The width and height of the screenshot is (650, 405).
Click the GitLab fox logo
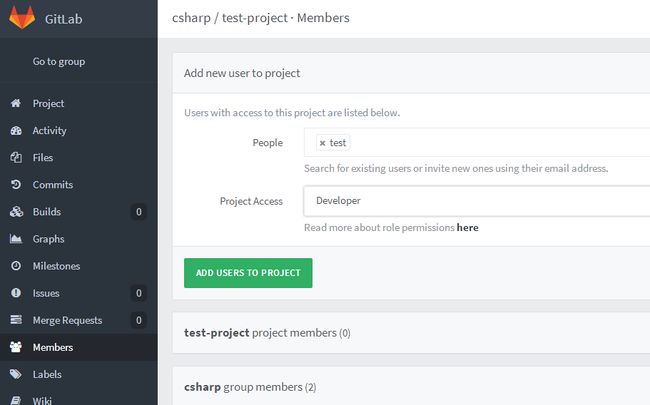(x=22, y=17)
